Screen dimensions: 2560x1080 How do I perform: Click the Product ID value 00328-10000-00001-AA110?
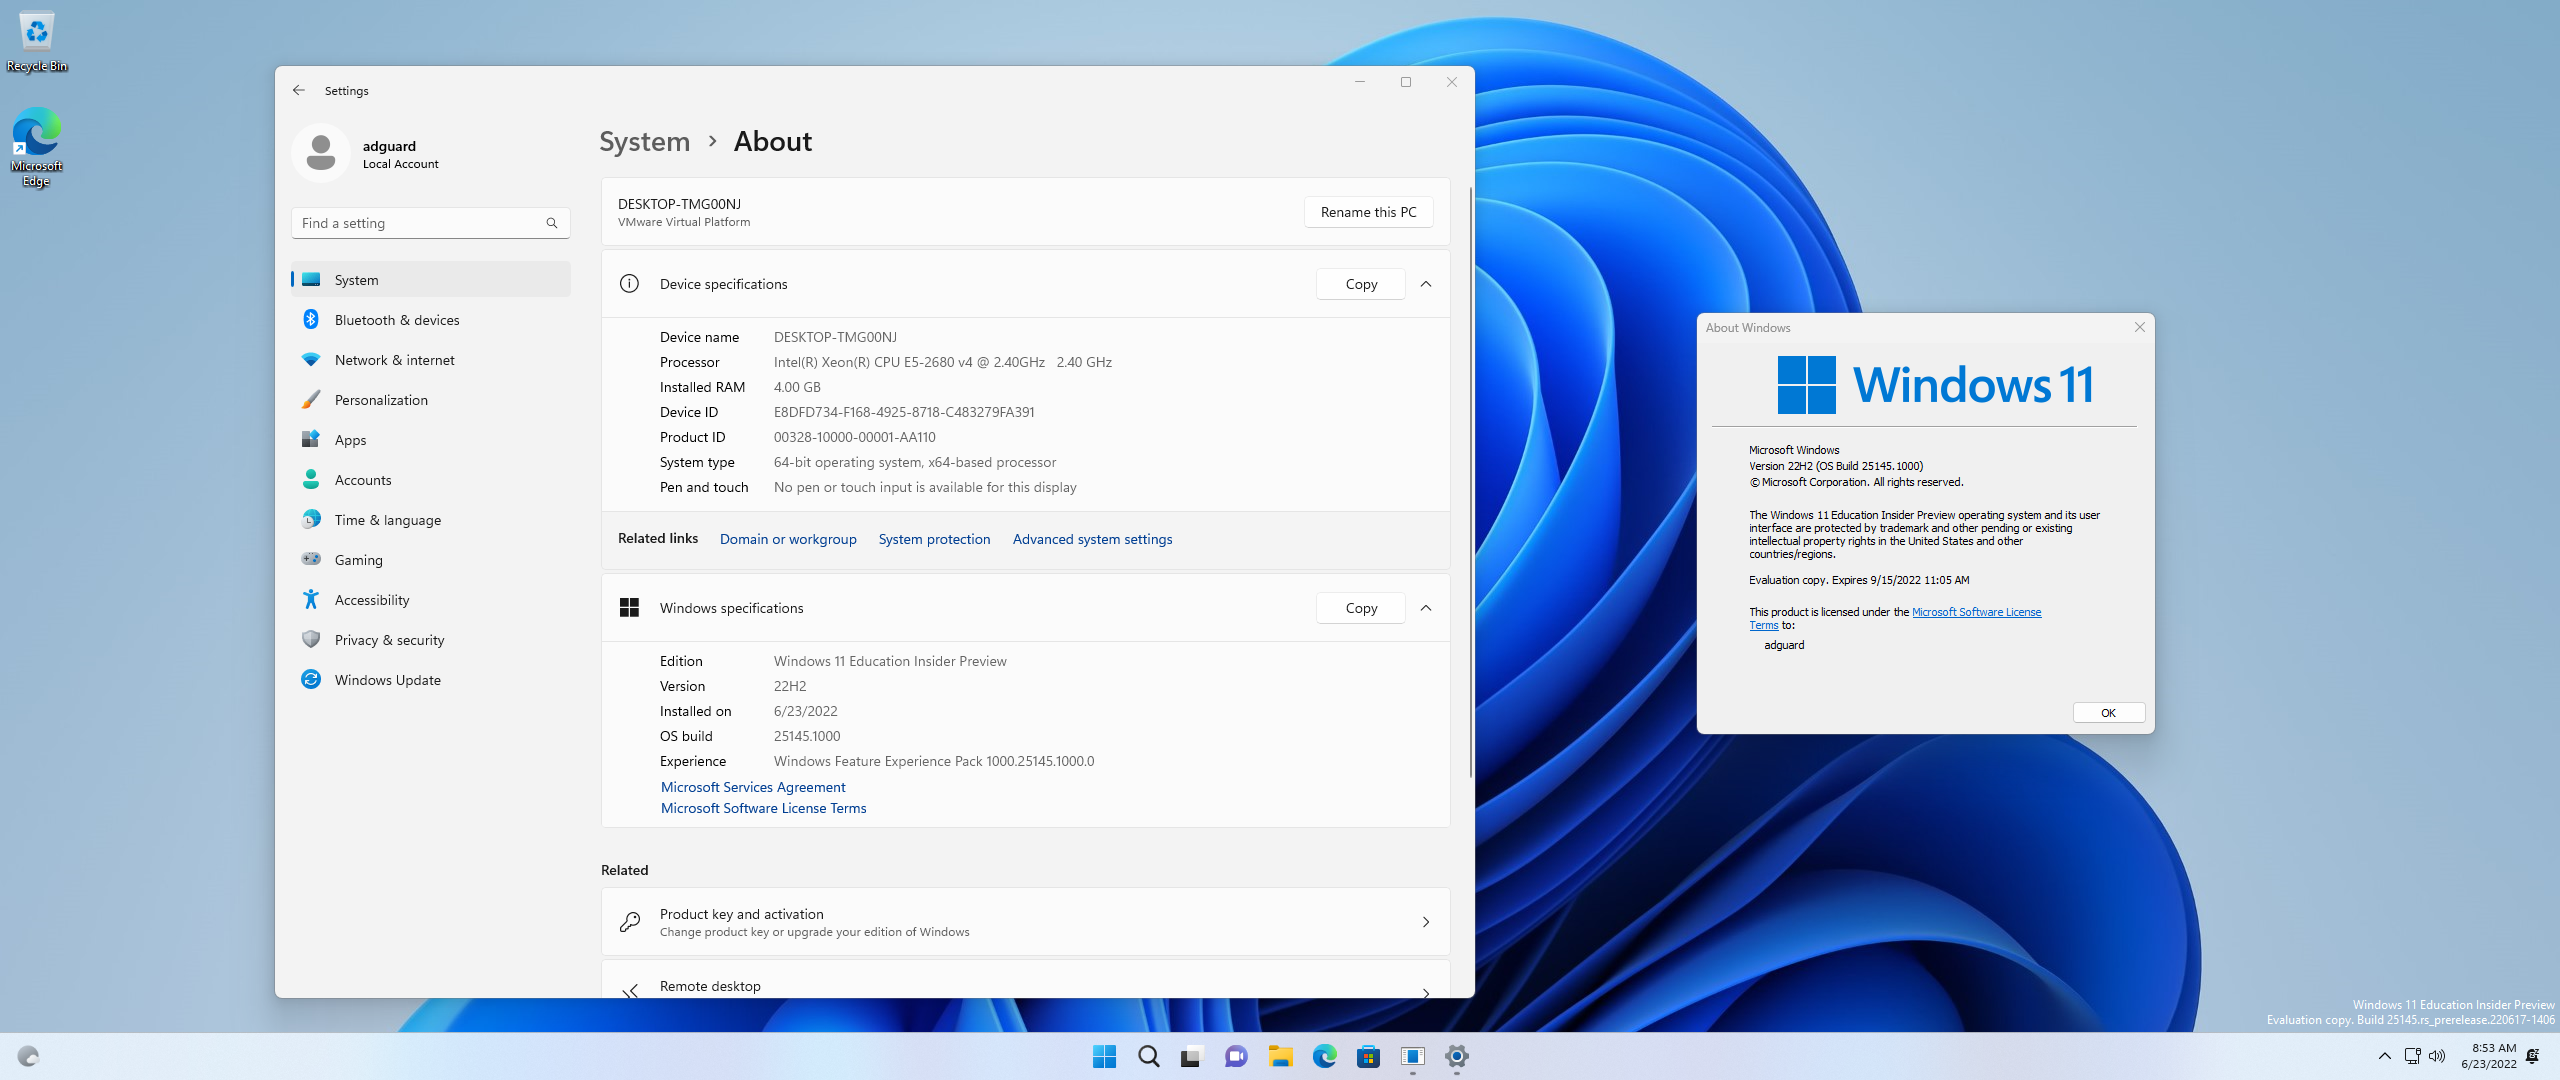tap(855, 437)
